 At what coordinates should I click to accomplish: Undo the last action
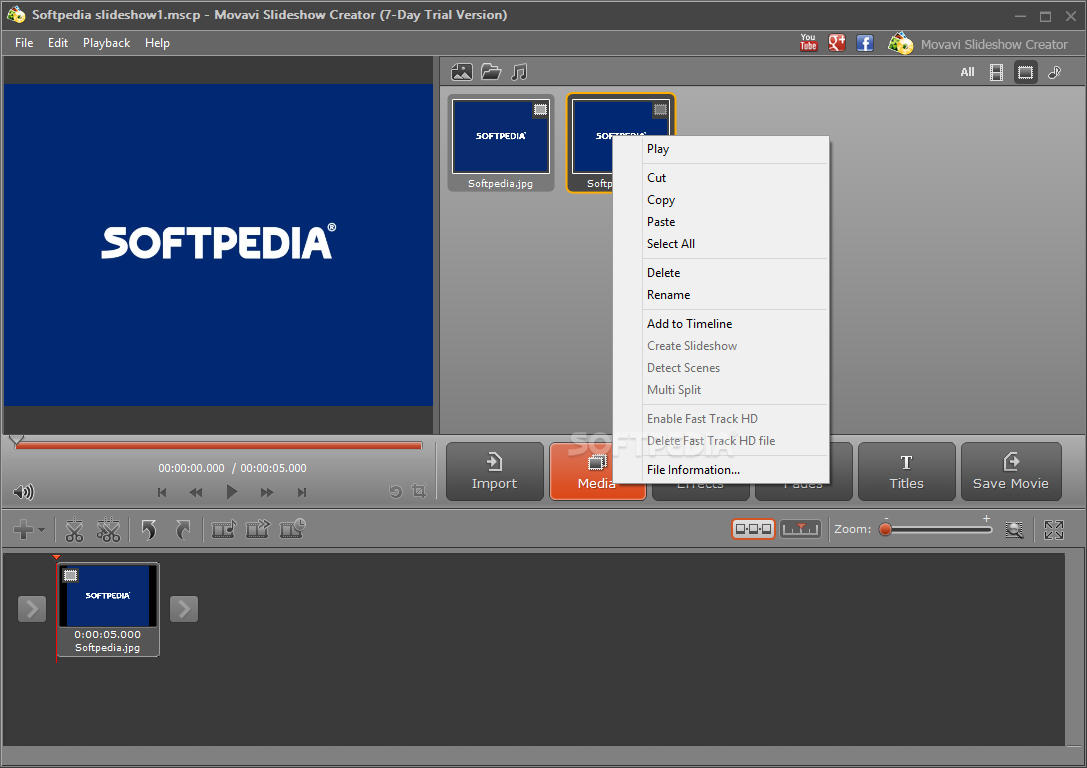[148, 530]
